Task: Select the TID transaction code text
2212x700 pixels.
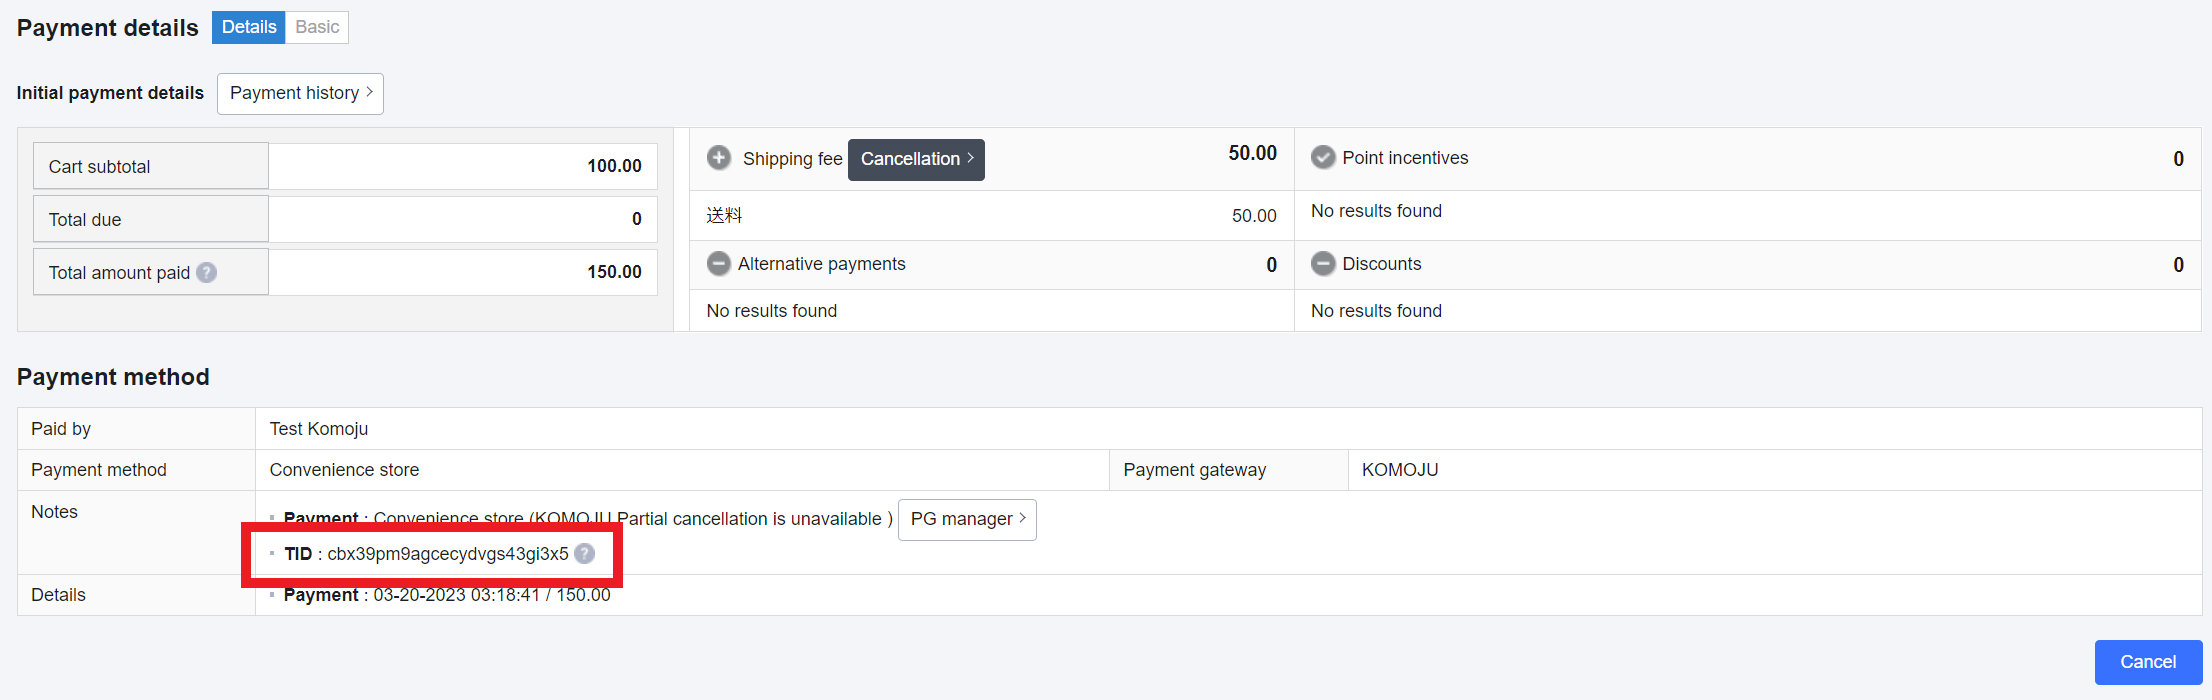Action: (x=447, y=554)
